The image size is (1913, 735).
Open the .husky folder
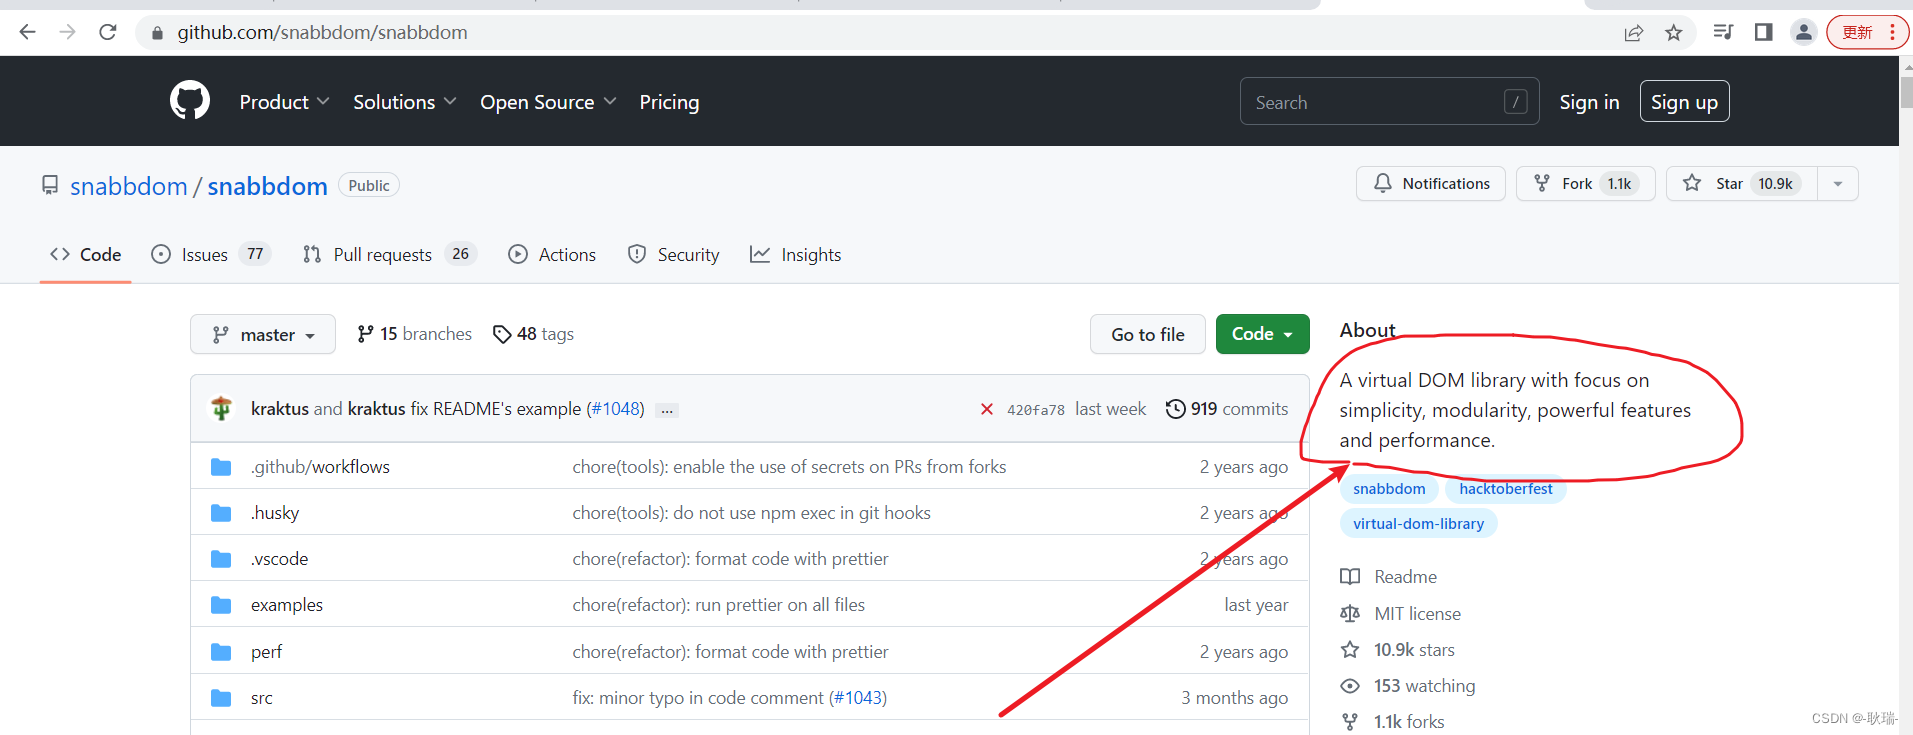click(275, 513)
